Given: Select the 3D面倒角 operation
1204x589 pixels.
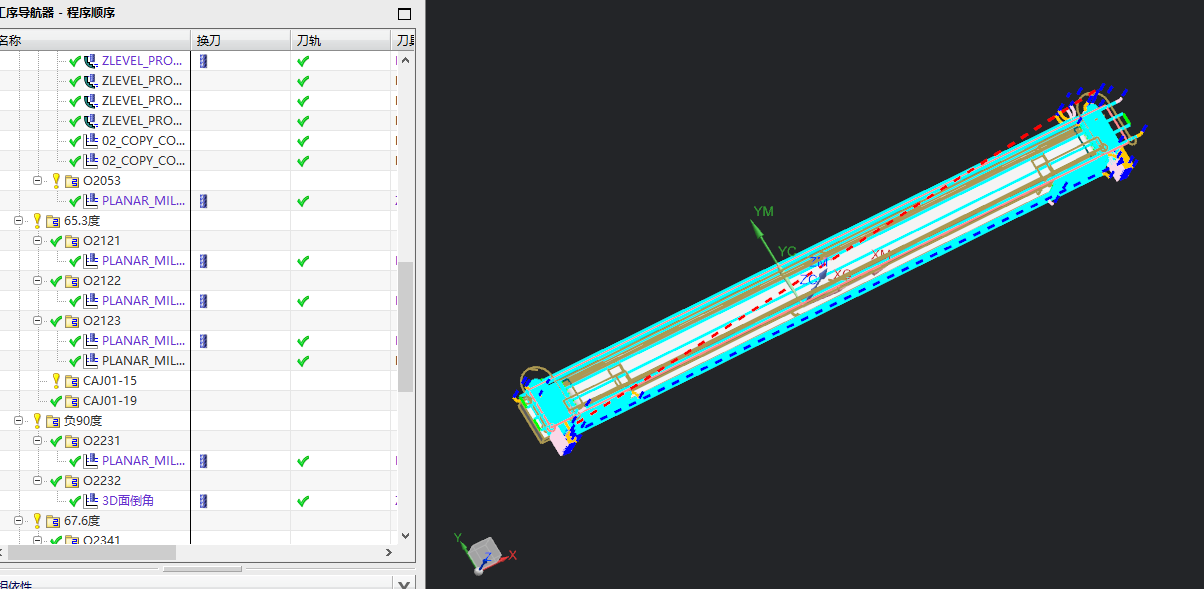Looking at the screenshot, I should (128, 501).
